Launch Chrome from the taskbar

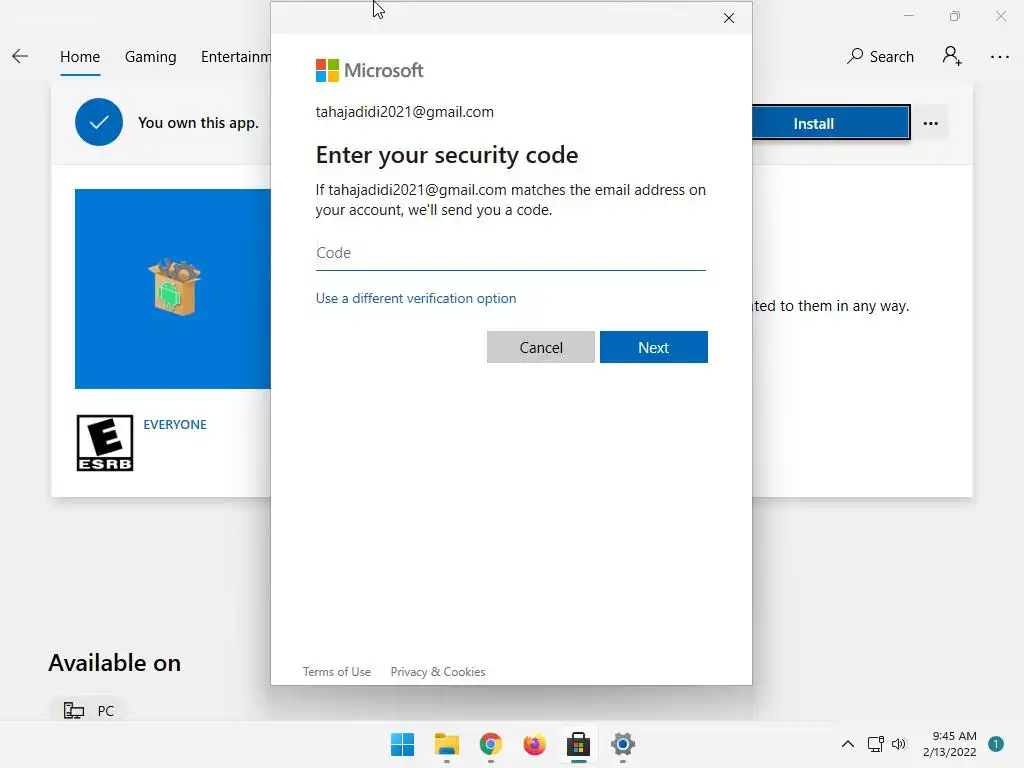tap(490, 744)
